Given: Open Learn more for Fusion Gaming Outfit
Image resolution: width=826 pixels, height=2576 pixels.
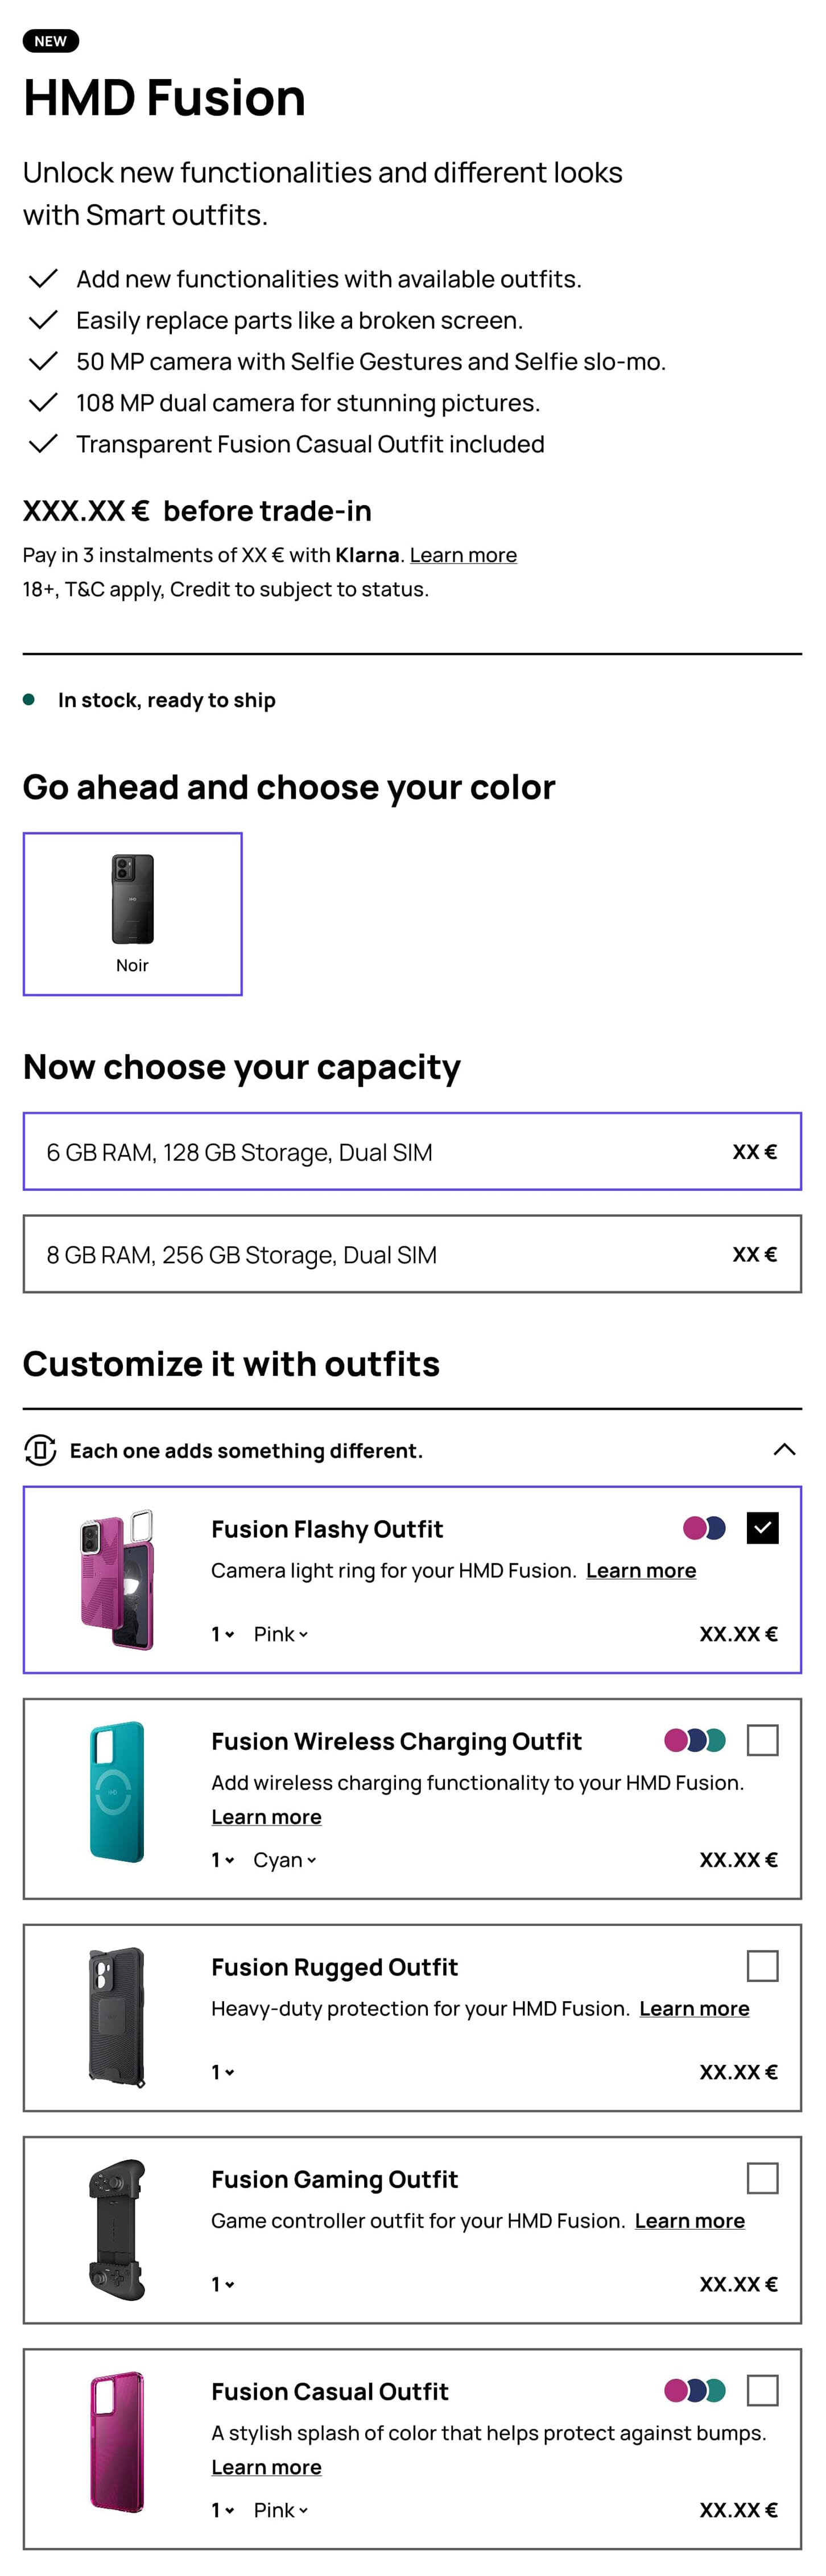Looking at the screenshot, I should (x=689, y=2221).
